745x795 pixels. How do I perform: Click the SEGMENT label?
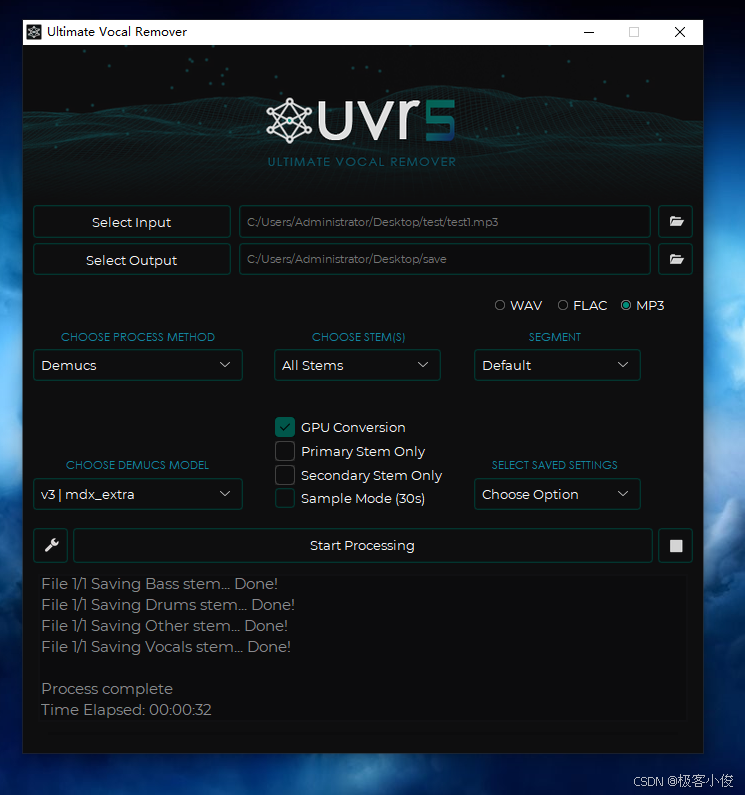pos(555,337)
